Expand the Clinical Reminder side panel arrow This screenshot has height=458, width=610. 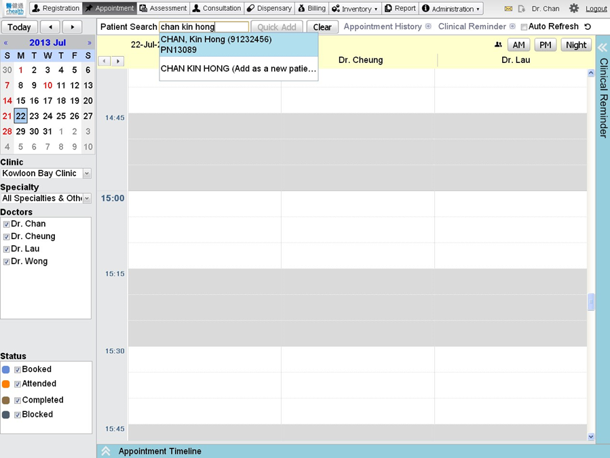(x=602, y=47)
